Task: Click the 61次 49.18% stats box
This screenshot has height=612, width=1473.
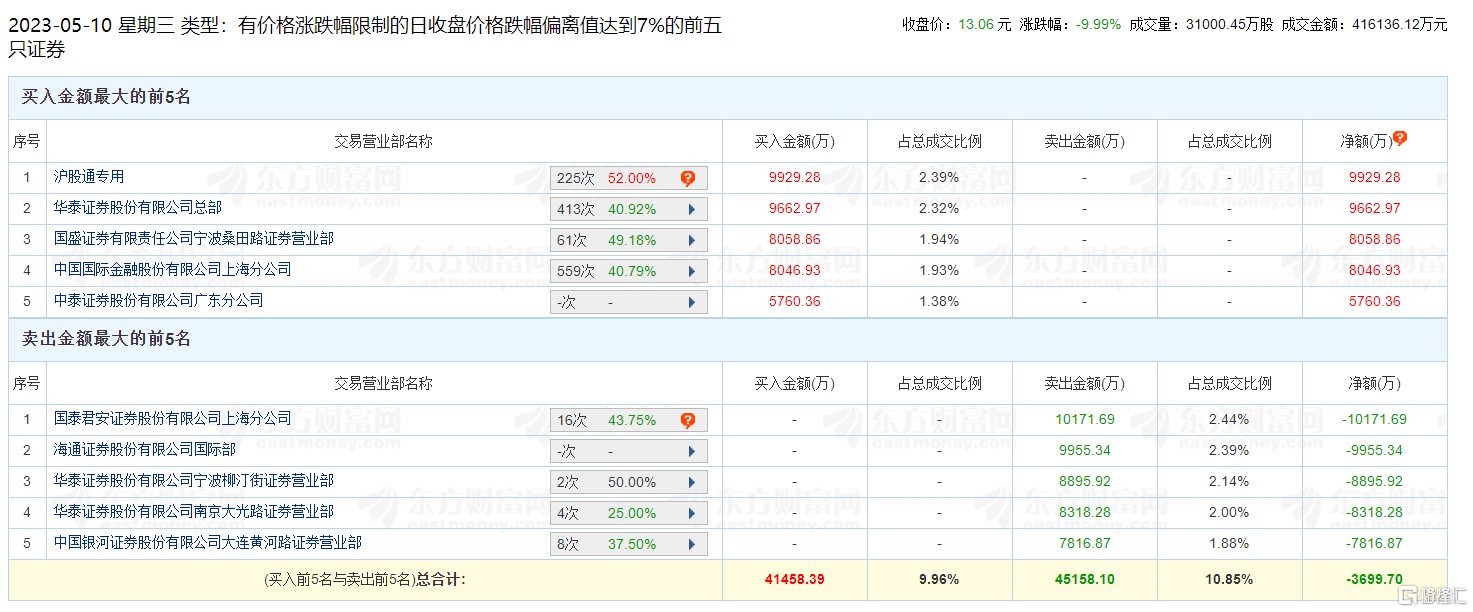Action: pyautogui.click(x=629, y=241)
